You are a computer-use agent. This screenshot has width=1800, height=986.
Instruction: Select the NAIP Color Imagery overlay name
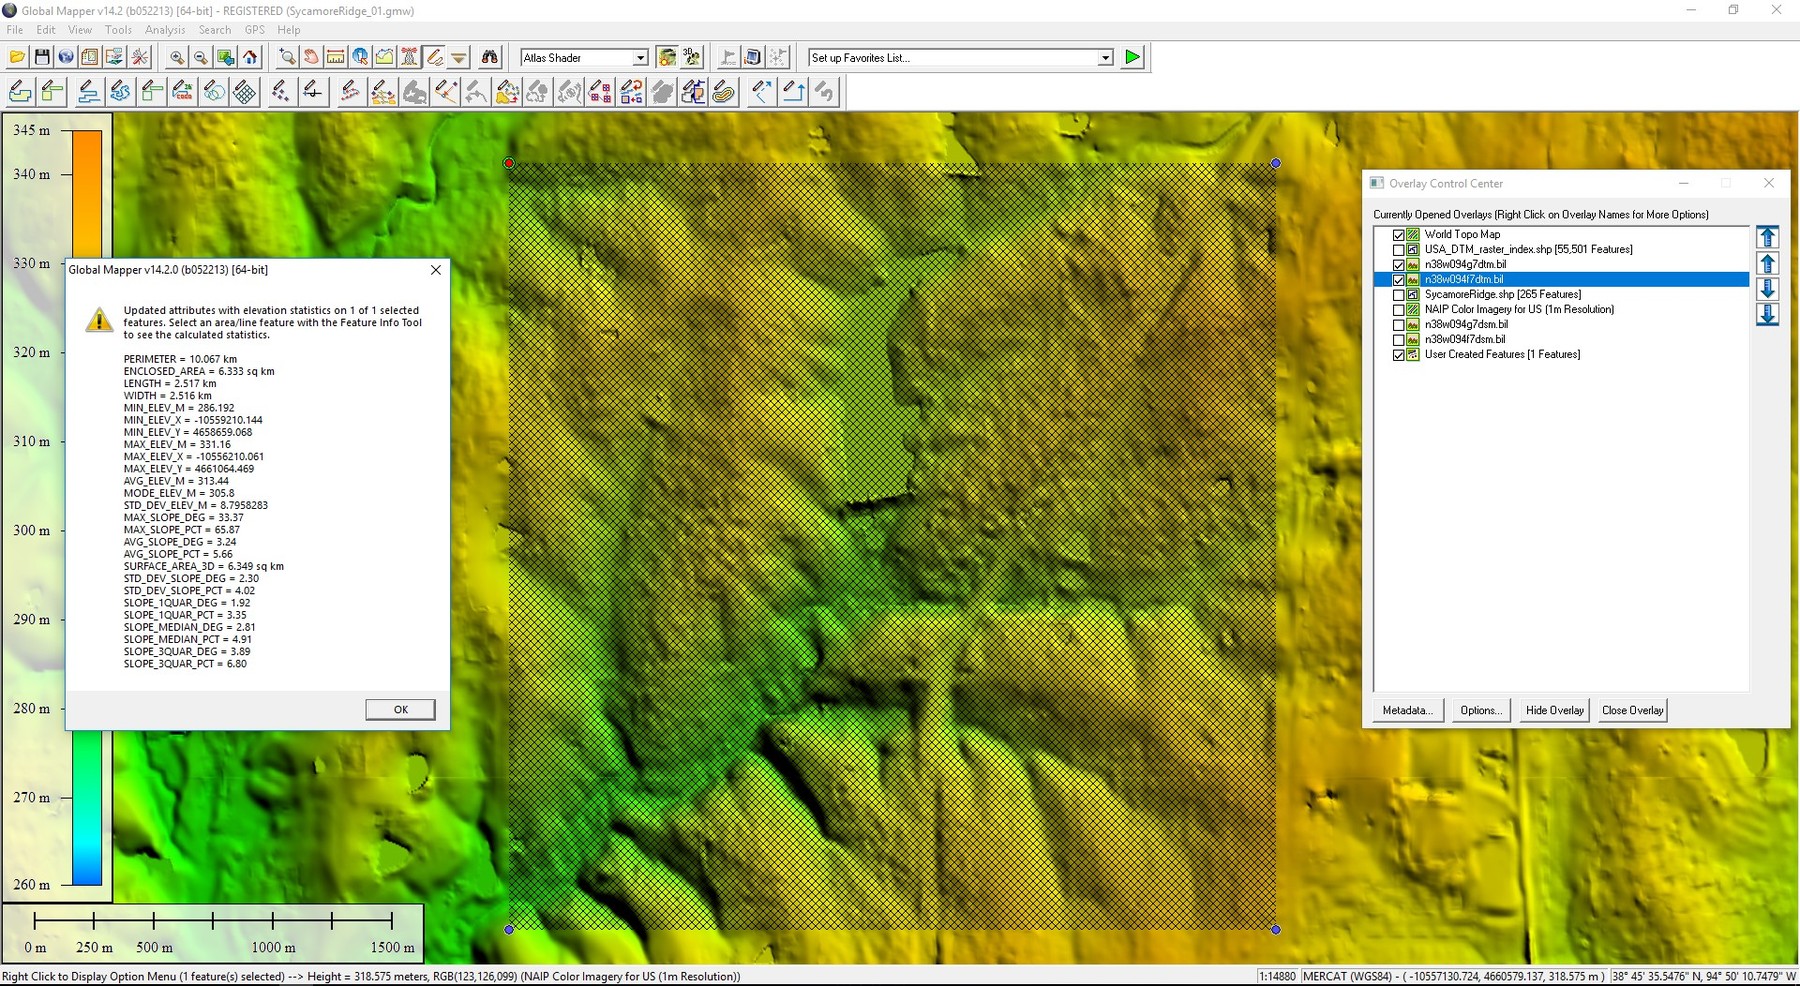click(1519, 309)
